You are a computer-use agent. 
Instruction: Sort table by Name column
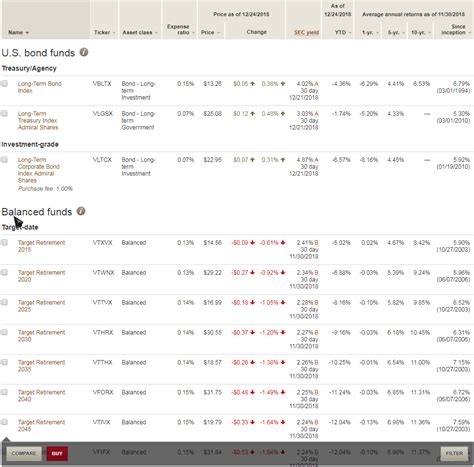coord(18,32)
